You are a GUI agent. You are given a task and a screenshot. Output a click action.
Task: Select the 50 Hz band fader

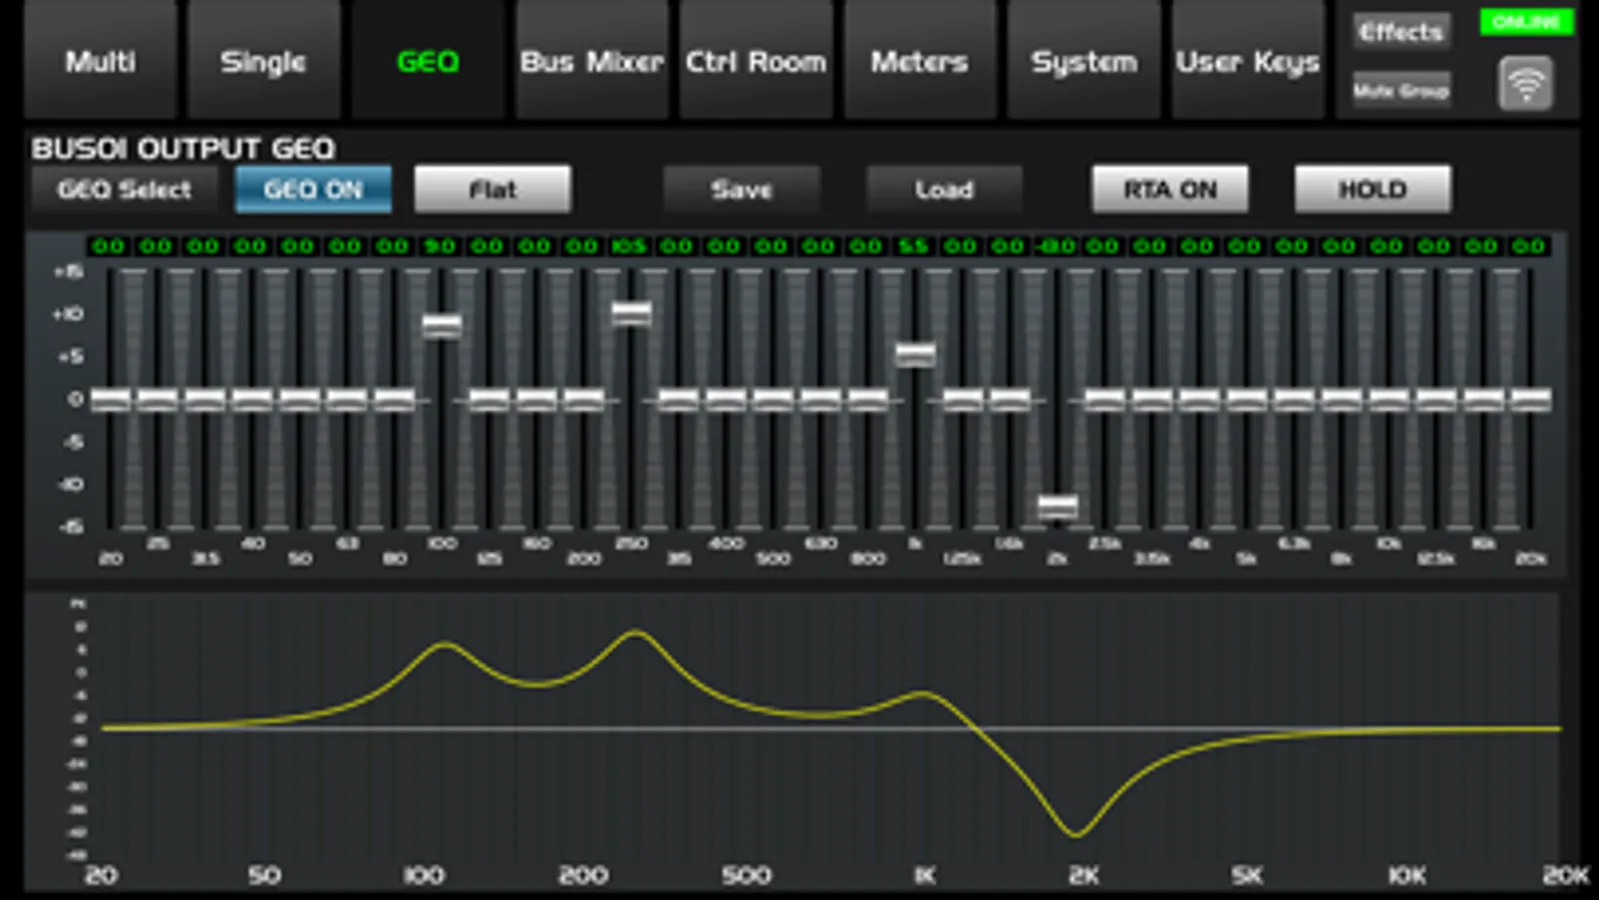point(299,399)
